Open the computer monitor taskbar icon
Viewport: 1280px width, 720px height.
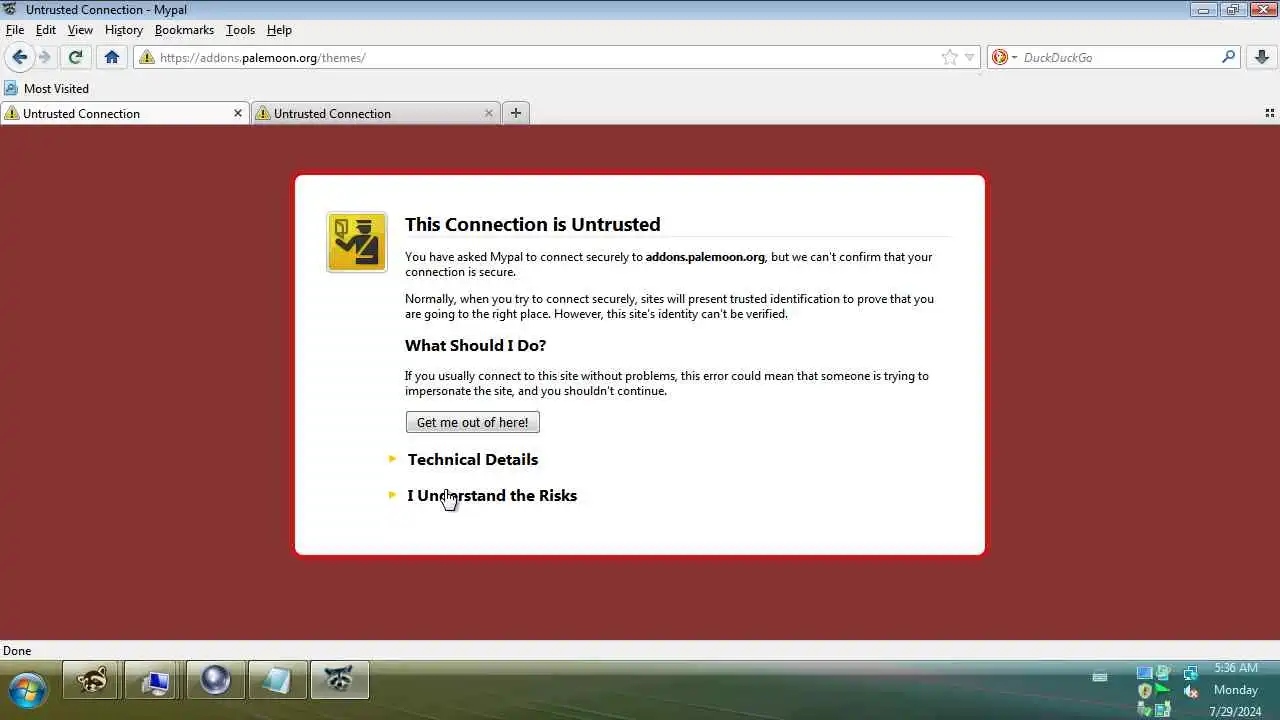(153, 680)
